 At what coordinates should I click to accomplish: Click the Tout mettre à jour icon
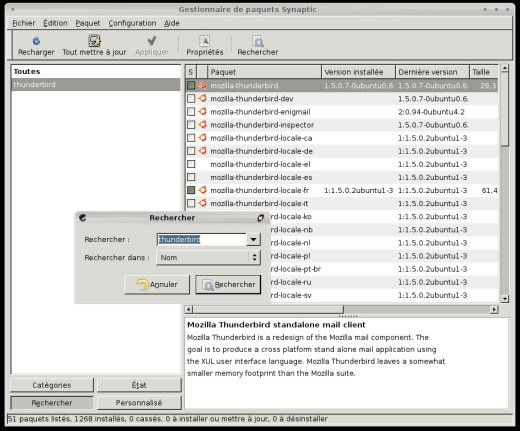coord(94,41)
